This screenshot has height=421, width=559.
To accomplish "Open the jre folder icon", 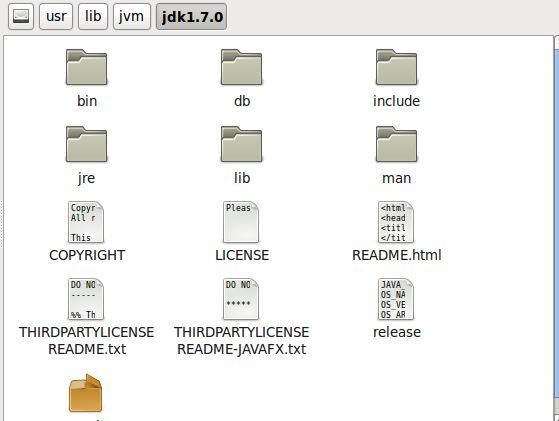I will pyautogui.click(x=86, y=144).
